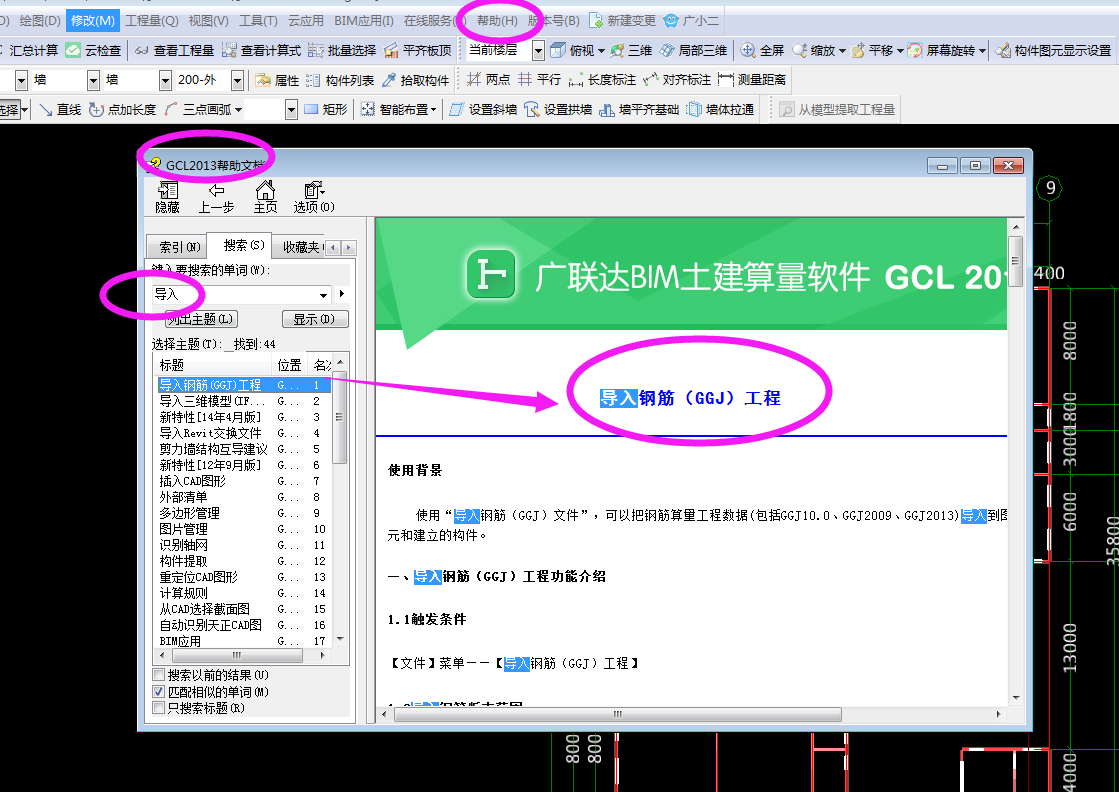Open the 200-外 component dropdown
The width and height of the screenshot is (1119, 792).
[238, 80]
